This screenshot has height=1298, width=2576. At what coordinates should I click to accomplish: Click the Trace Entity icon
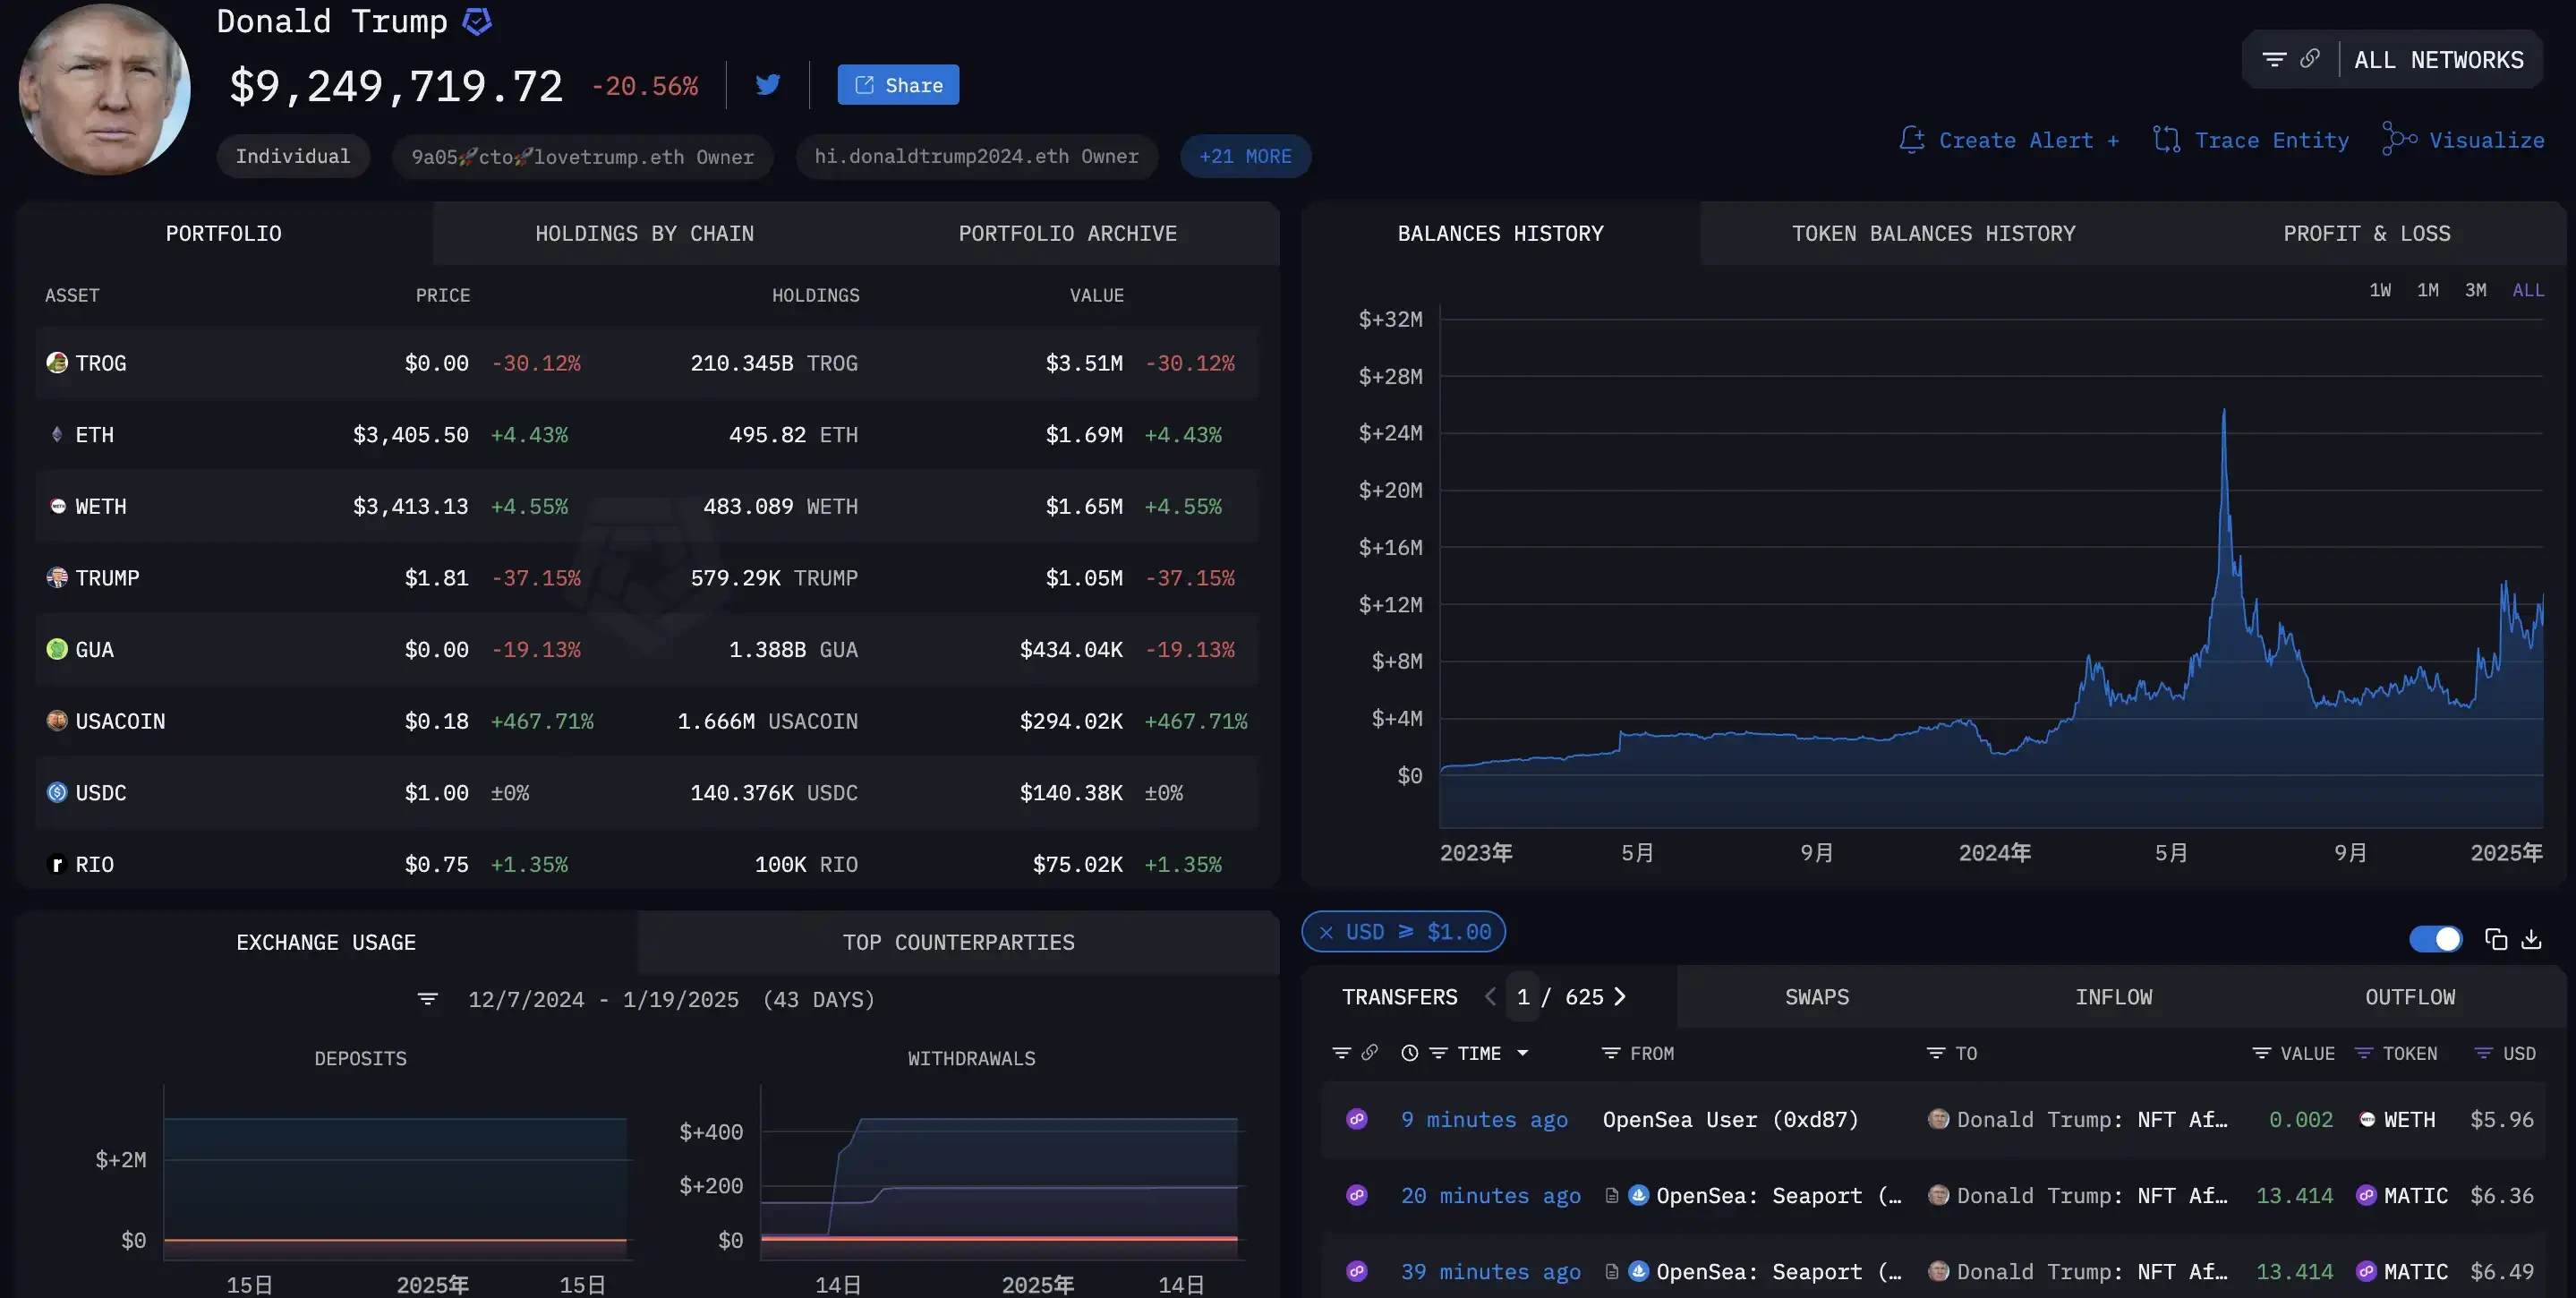point(2166,139)
